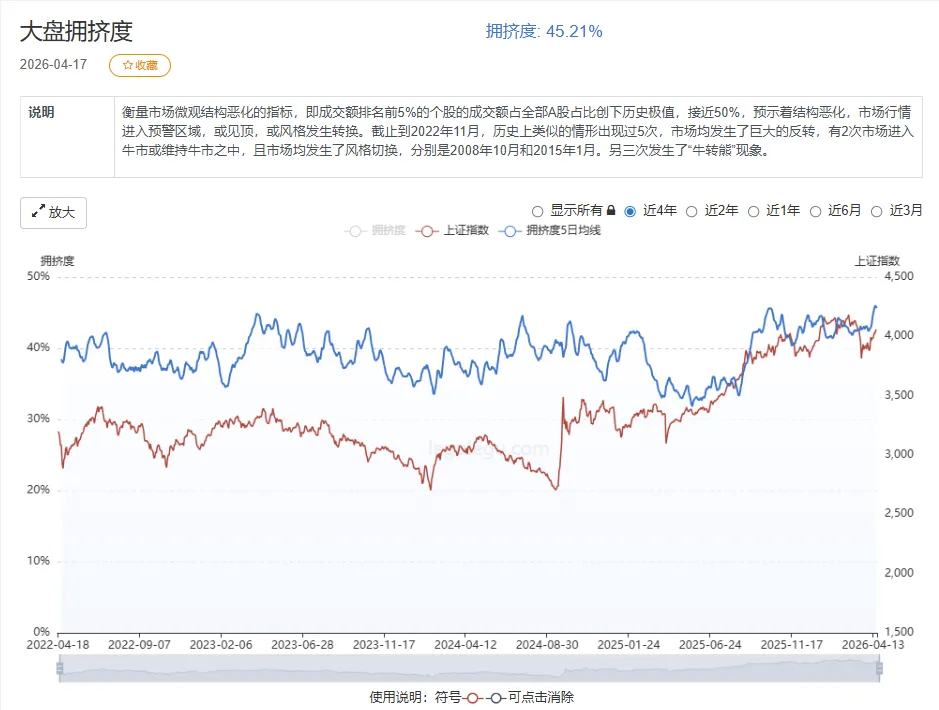Select the 近2年 time range

point(692,211)
